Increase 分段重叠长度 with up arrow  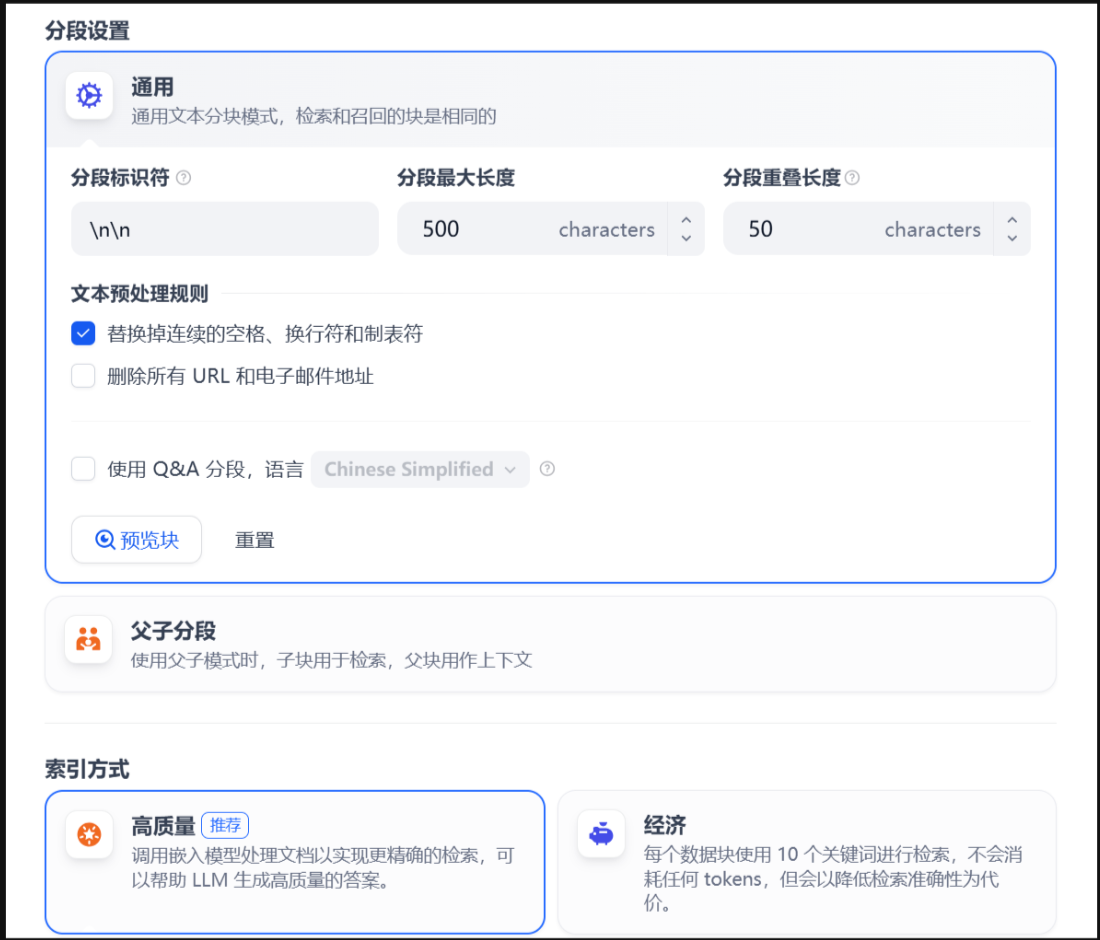point(1012,220)
